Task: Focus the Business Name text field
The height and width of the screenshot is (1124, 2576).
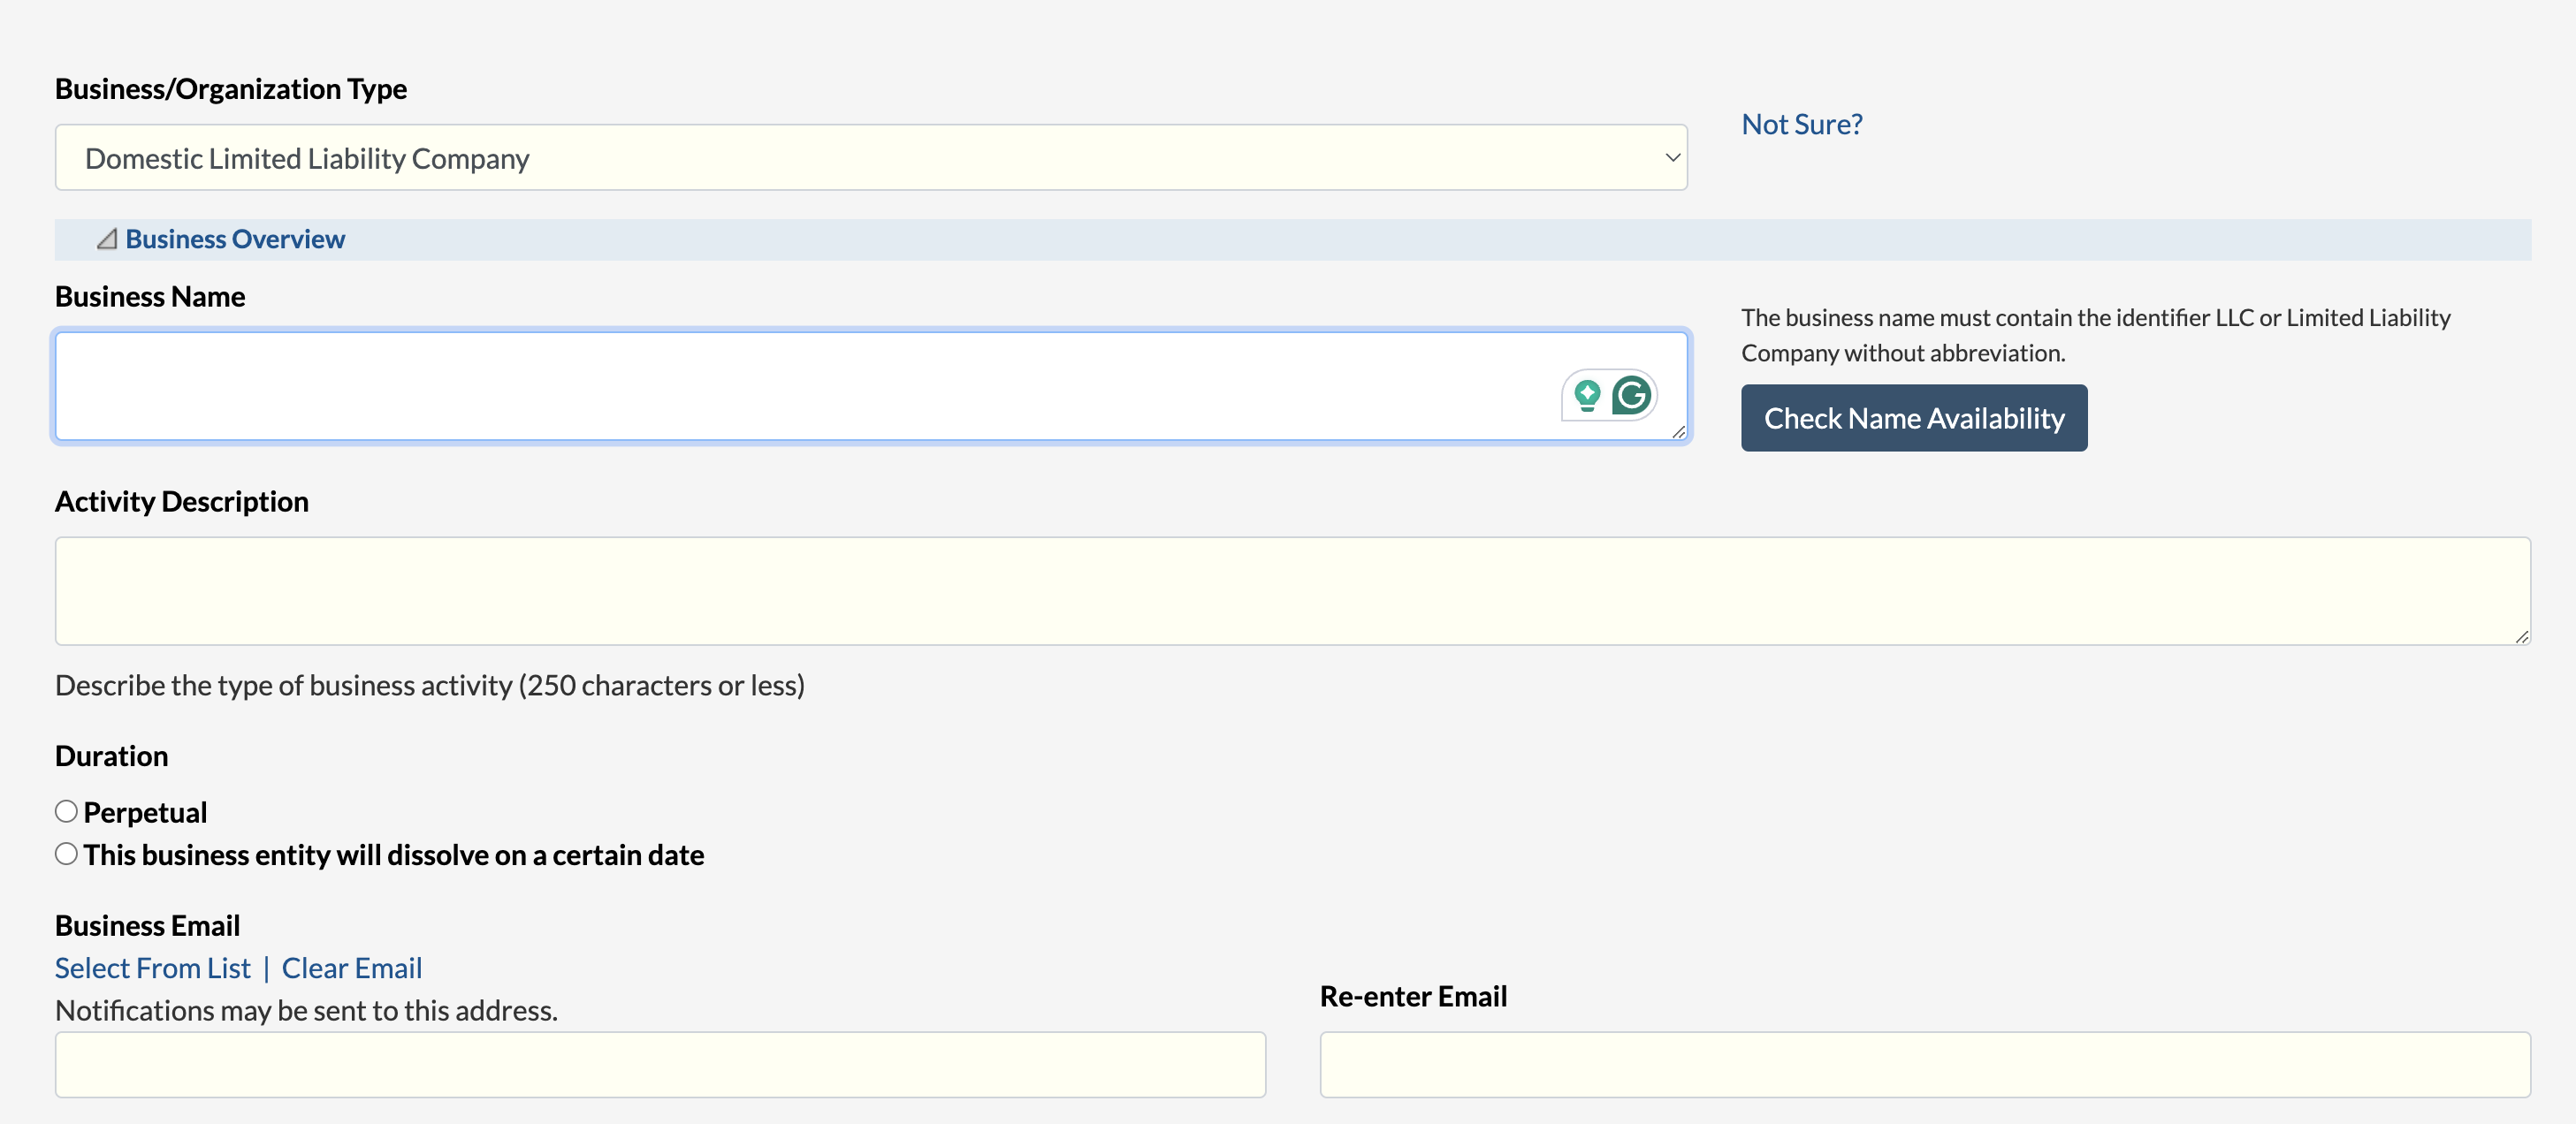Action: click(x=871, y=386)
